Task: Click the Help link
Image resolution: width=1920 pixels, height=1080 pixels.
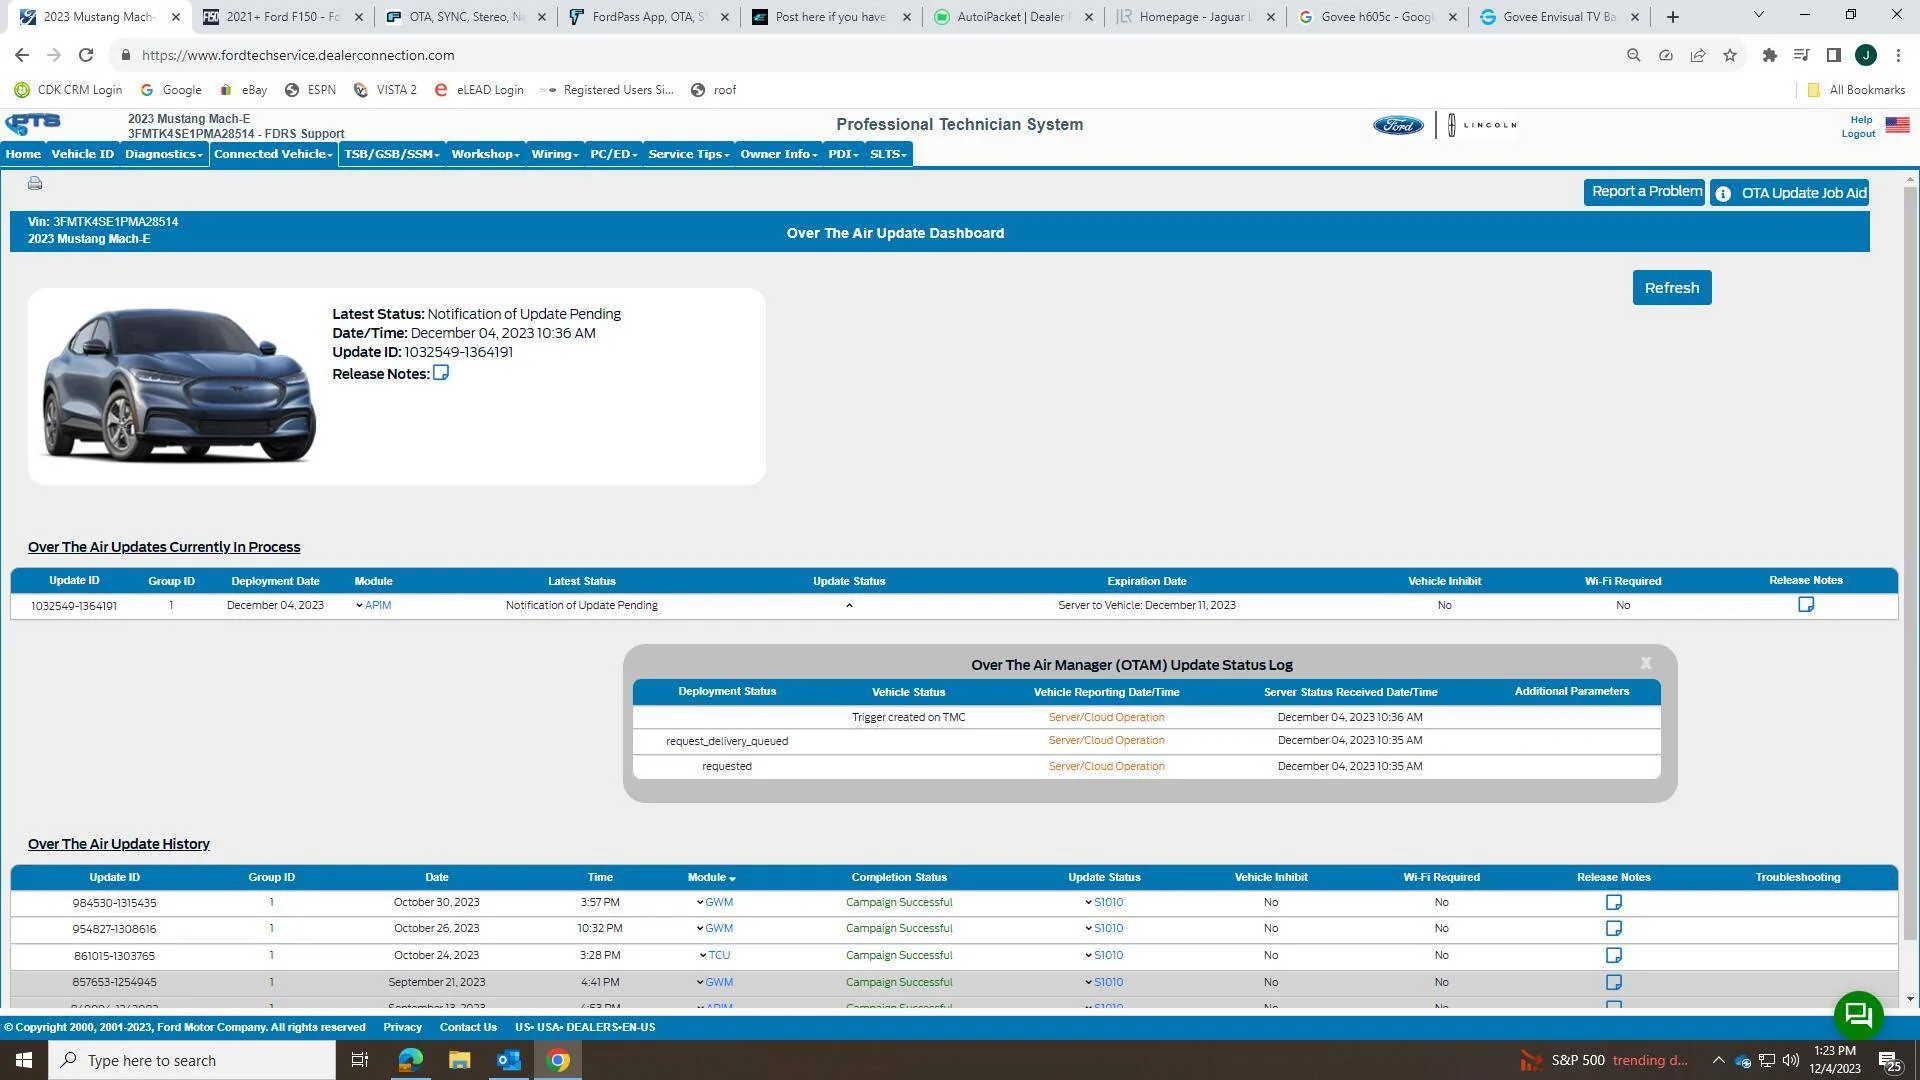Action: pyautogui.click(x=1861, y=120)
